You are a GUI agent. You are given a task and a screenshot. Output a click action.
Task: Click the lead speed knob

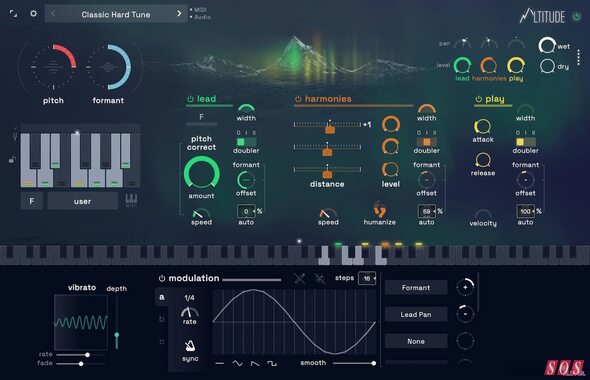(201, 213)
